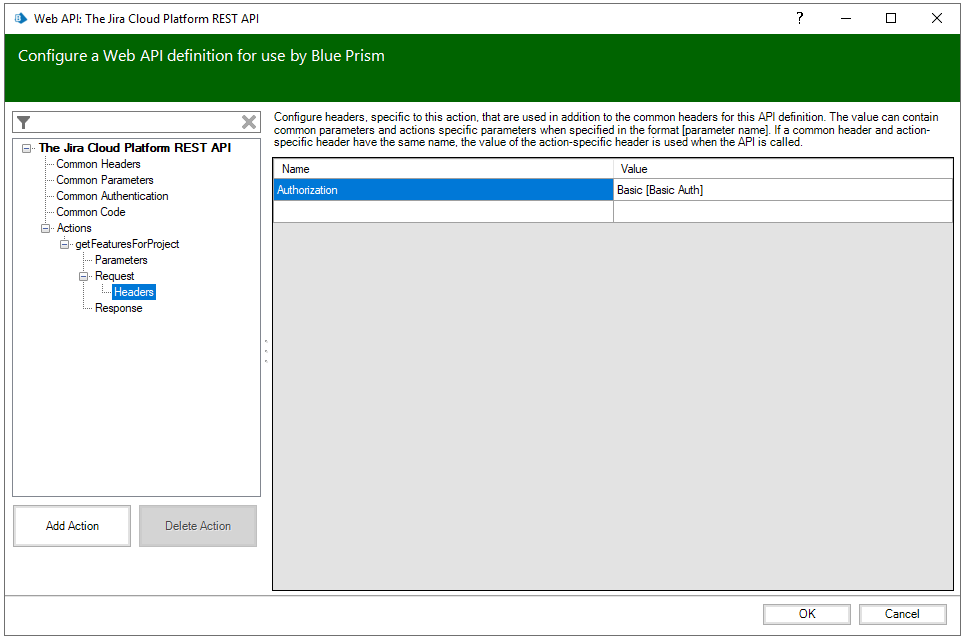Click the filter text input field
This screenshot has height=640, width=966.
(x=135, y=122)
